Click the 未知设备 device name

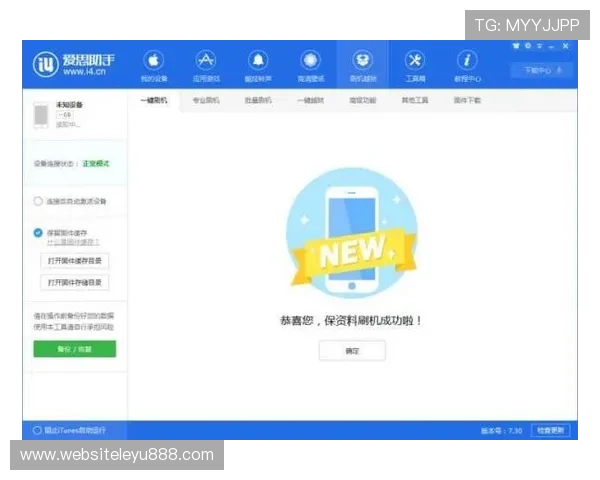coord(69,105)
